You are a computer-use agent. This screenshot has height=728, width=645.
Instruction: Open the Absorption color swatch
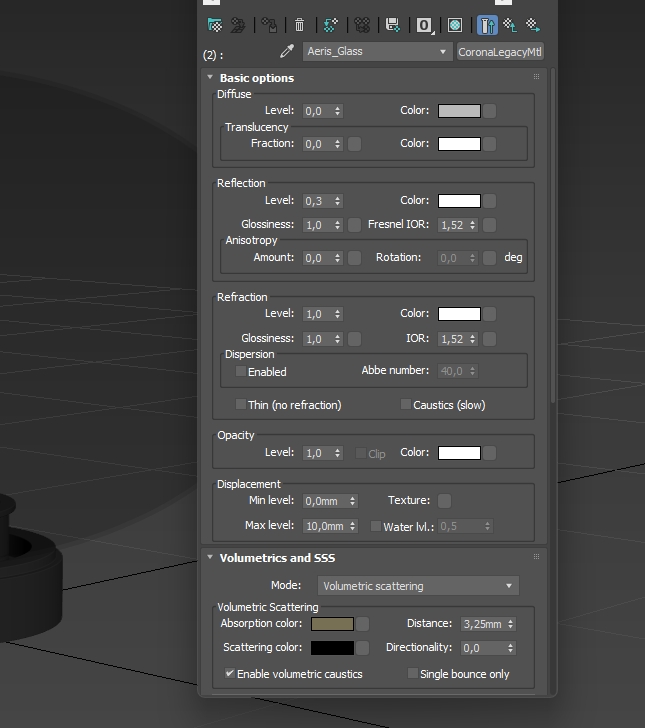click(x=332, y=624)
